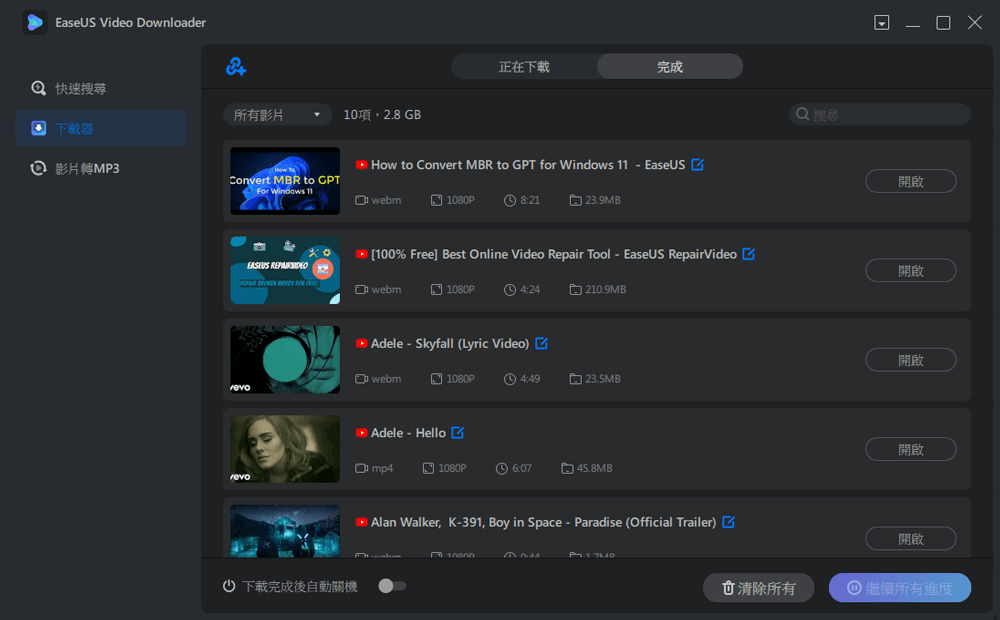The image size is (1000, 620).
Task: Click the 23.9MB file size folder icon
Action: [575, 200]
